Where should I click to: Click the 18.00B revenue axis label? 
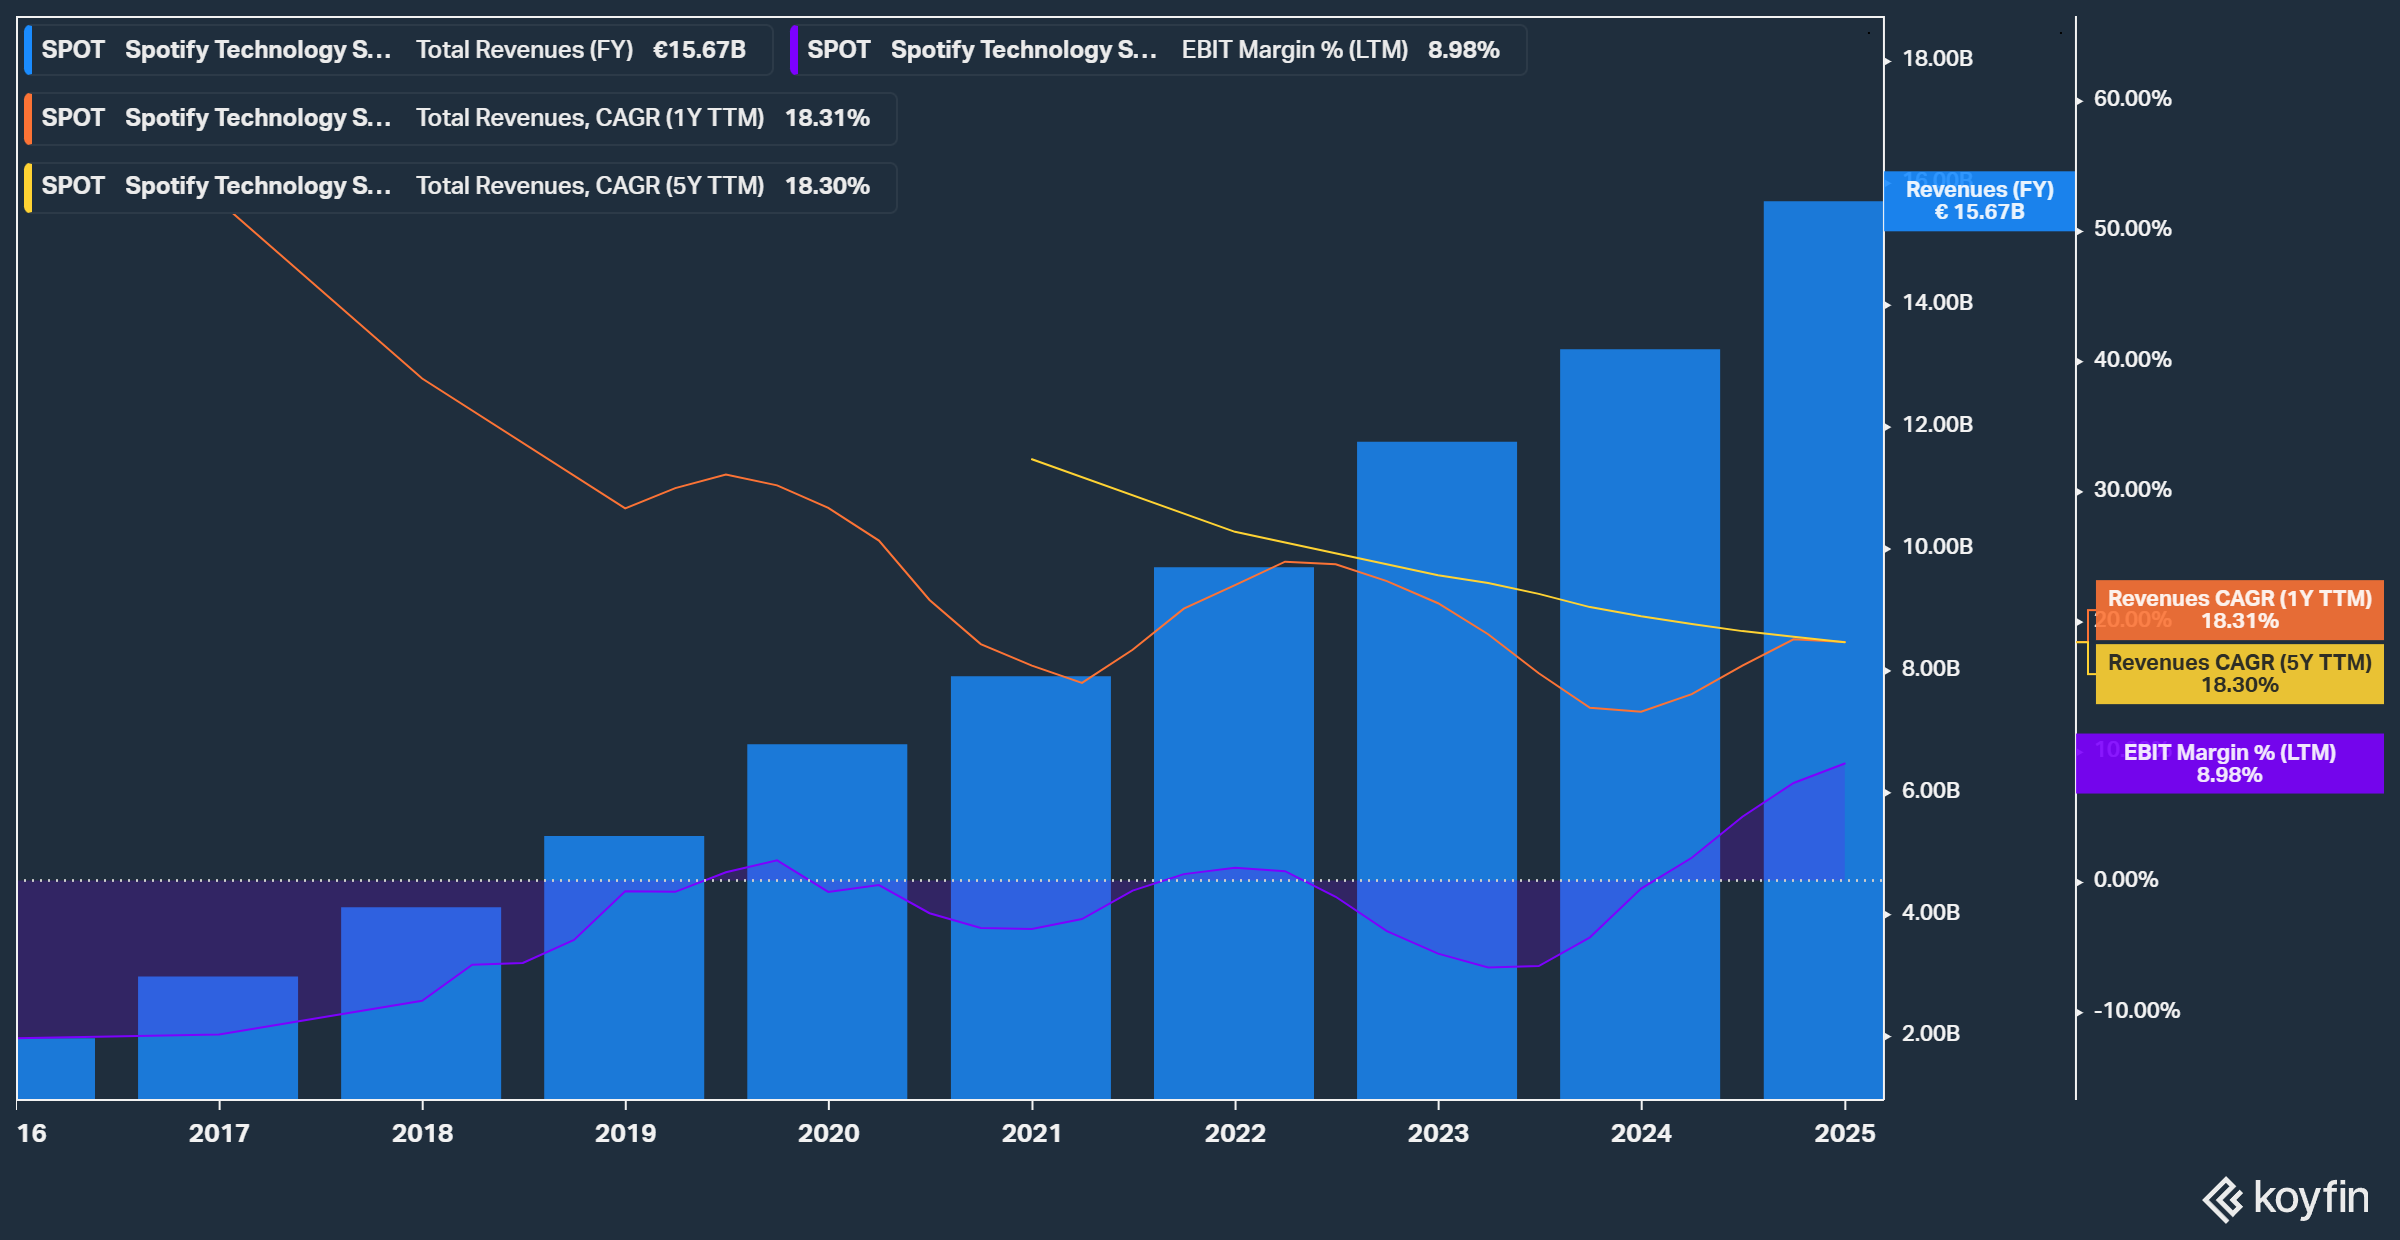coord(1937,58)
